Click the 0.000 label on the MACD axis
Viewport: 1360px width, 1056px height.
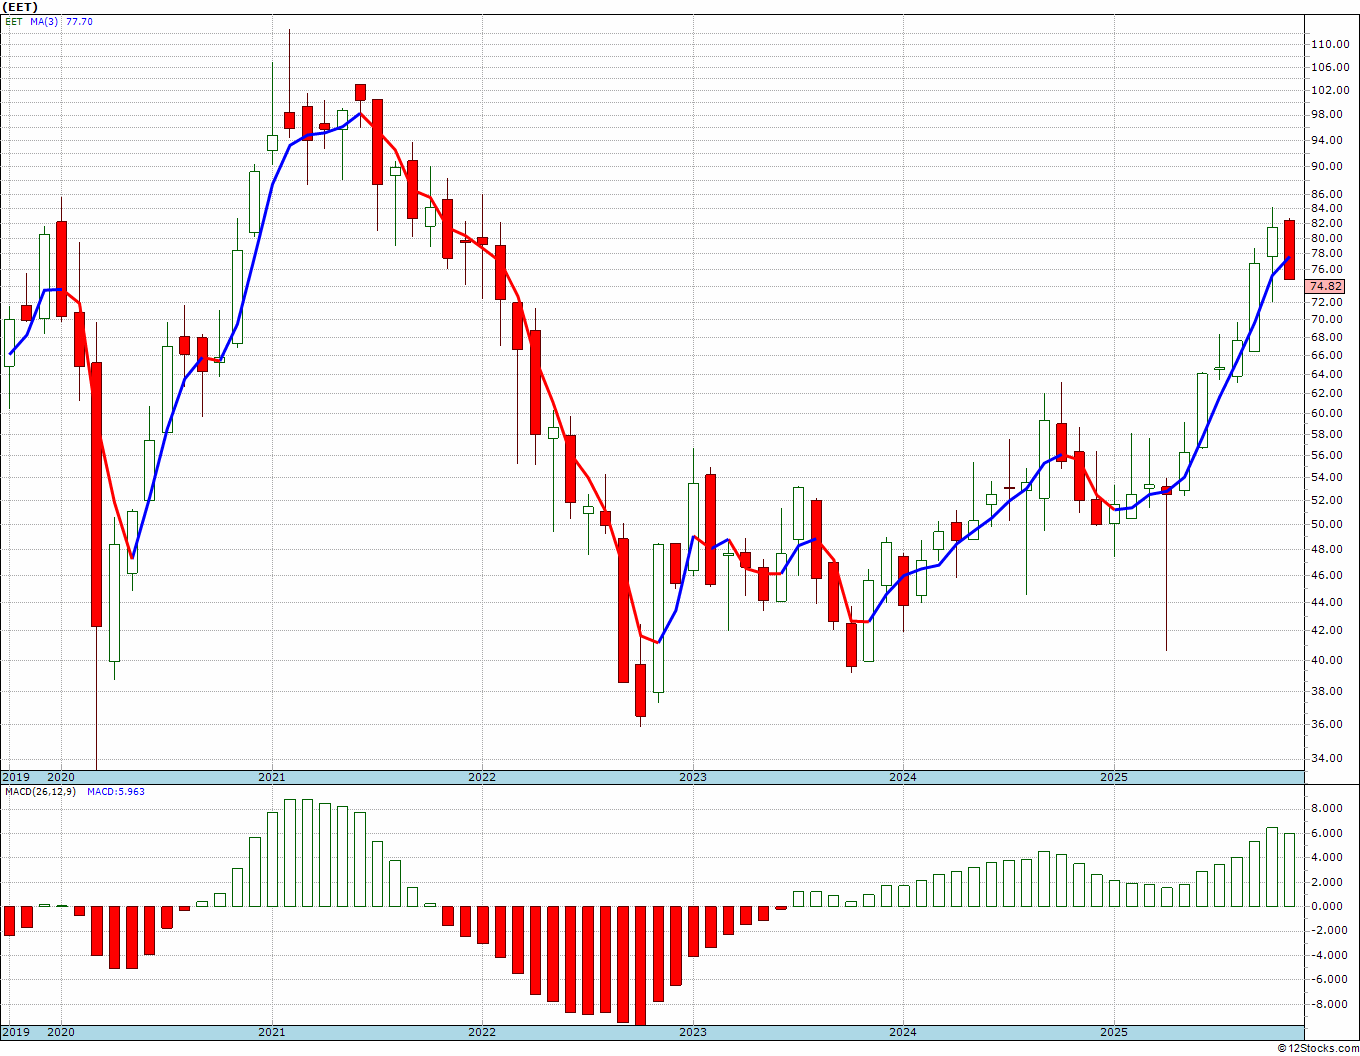[x=1328, y=906]
